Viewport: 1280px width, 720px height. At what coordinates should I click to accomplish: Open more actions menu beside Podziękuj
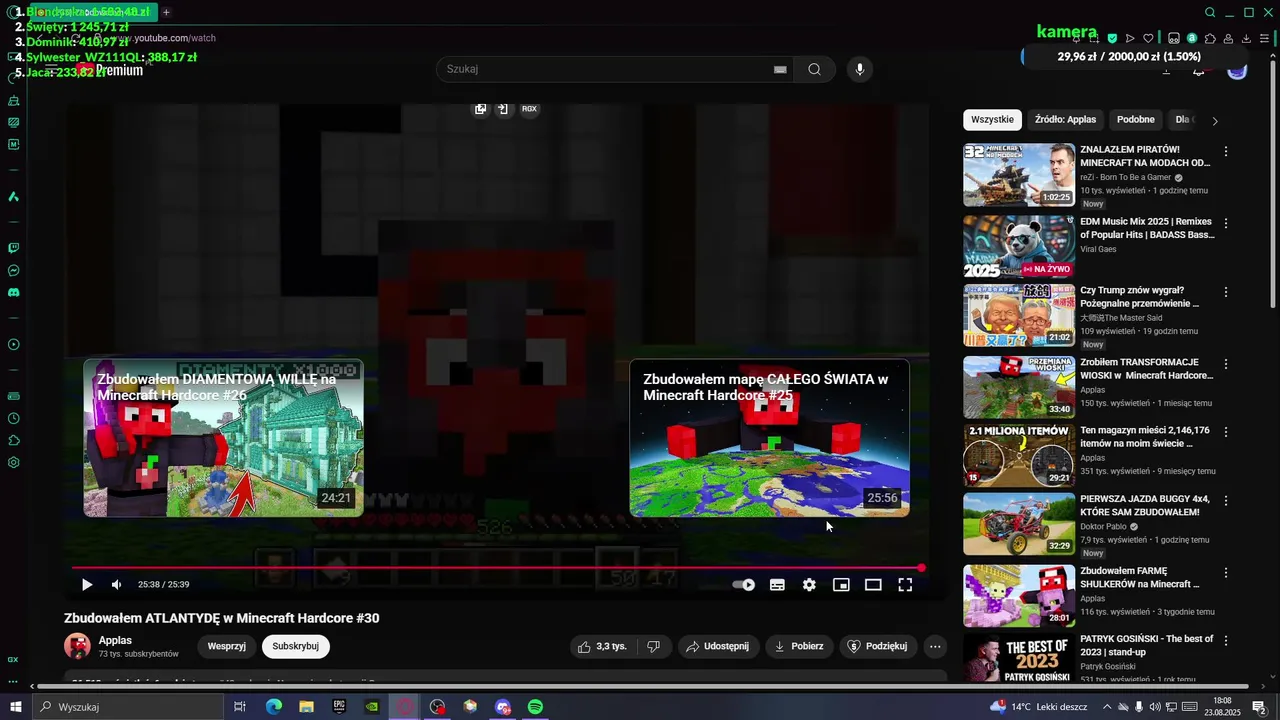(935, 647)
